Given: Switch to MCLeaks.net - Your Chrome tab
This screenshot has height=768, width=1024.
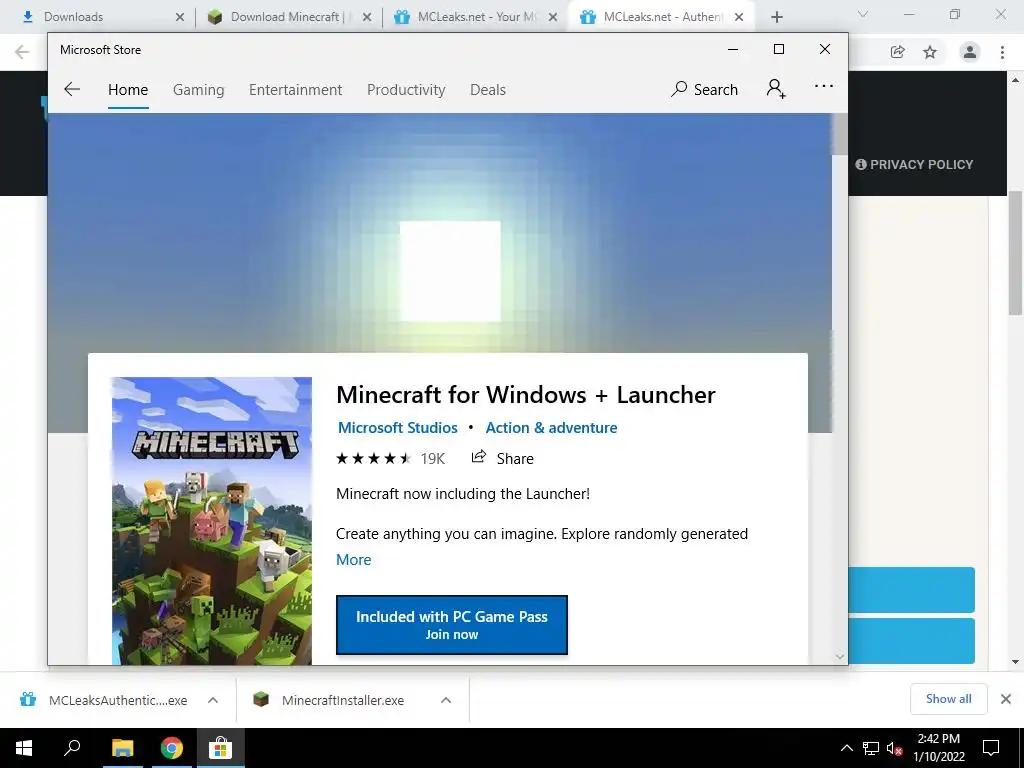Looking at the screenshot, I should 475,17.
